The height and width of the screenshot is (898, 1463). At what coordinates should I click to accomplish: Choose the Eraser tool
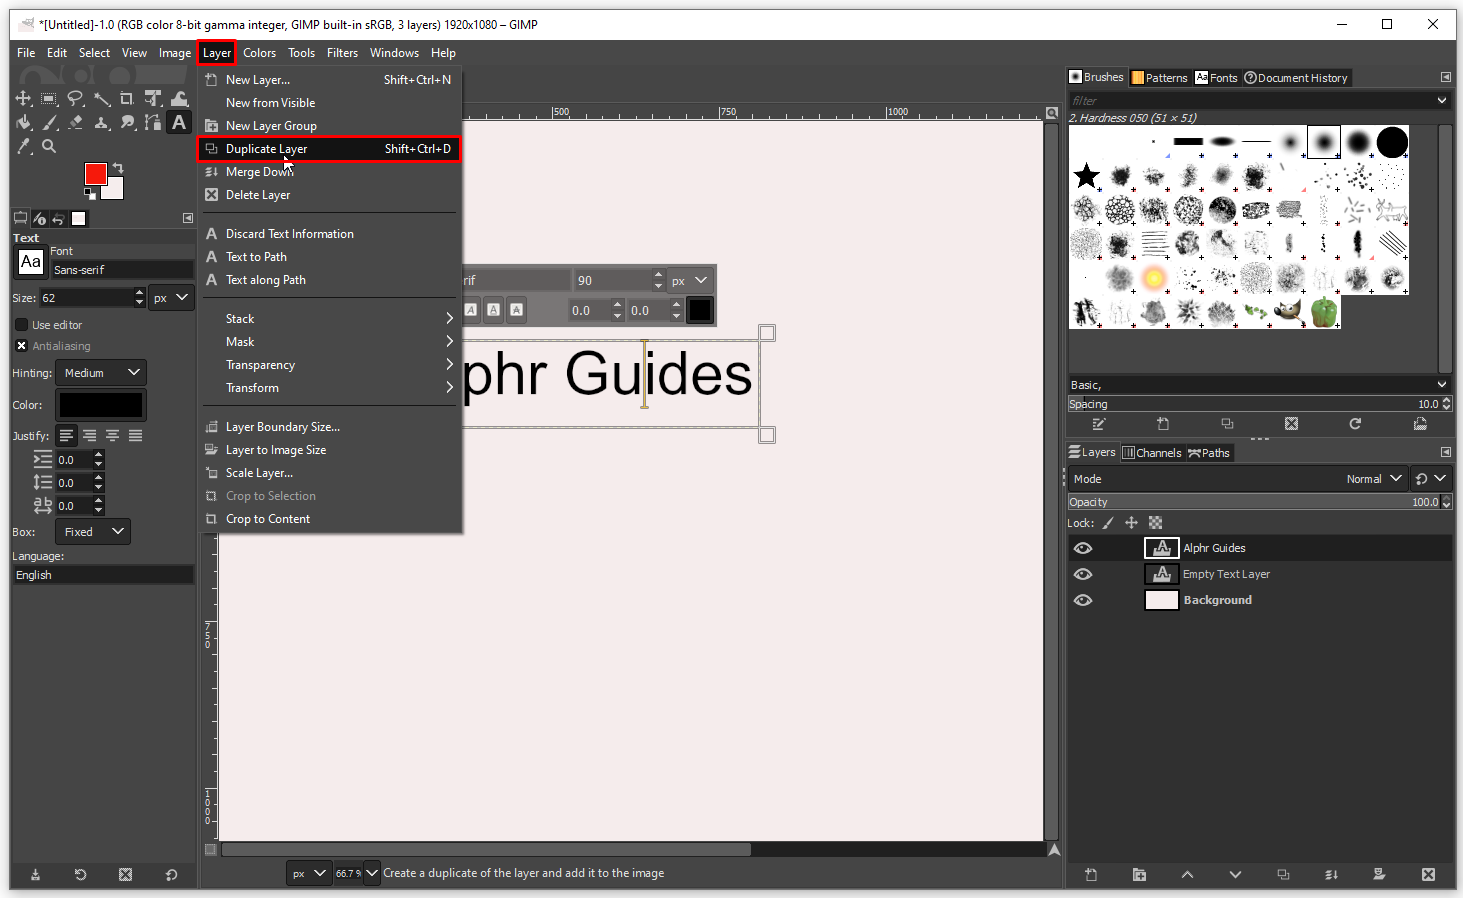pyautogui.click(x=75, y=122)
